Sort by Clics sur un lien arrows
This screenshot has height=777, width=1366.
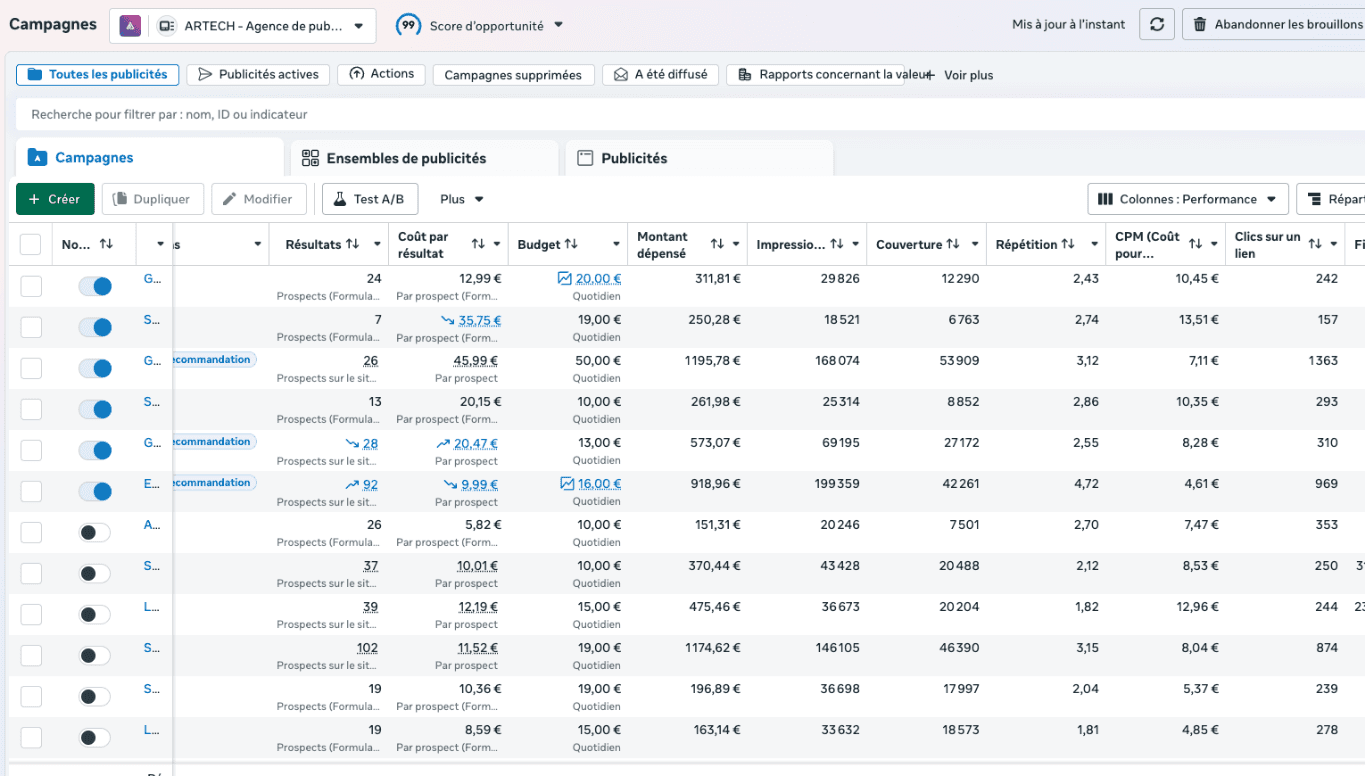(x=1315, y=244)
